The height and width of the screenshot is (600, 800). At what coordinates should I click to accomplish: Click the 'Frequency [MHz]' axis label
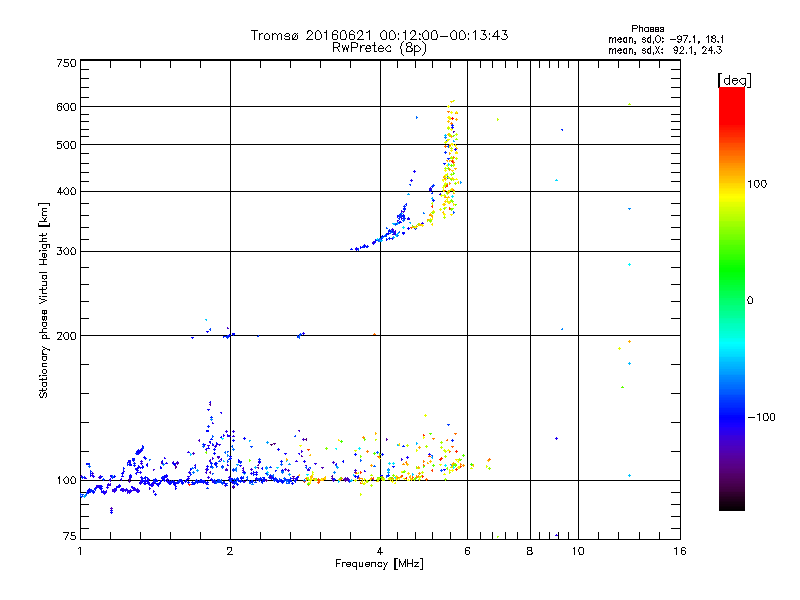379,564
